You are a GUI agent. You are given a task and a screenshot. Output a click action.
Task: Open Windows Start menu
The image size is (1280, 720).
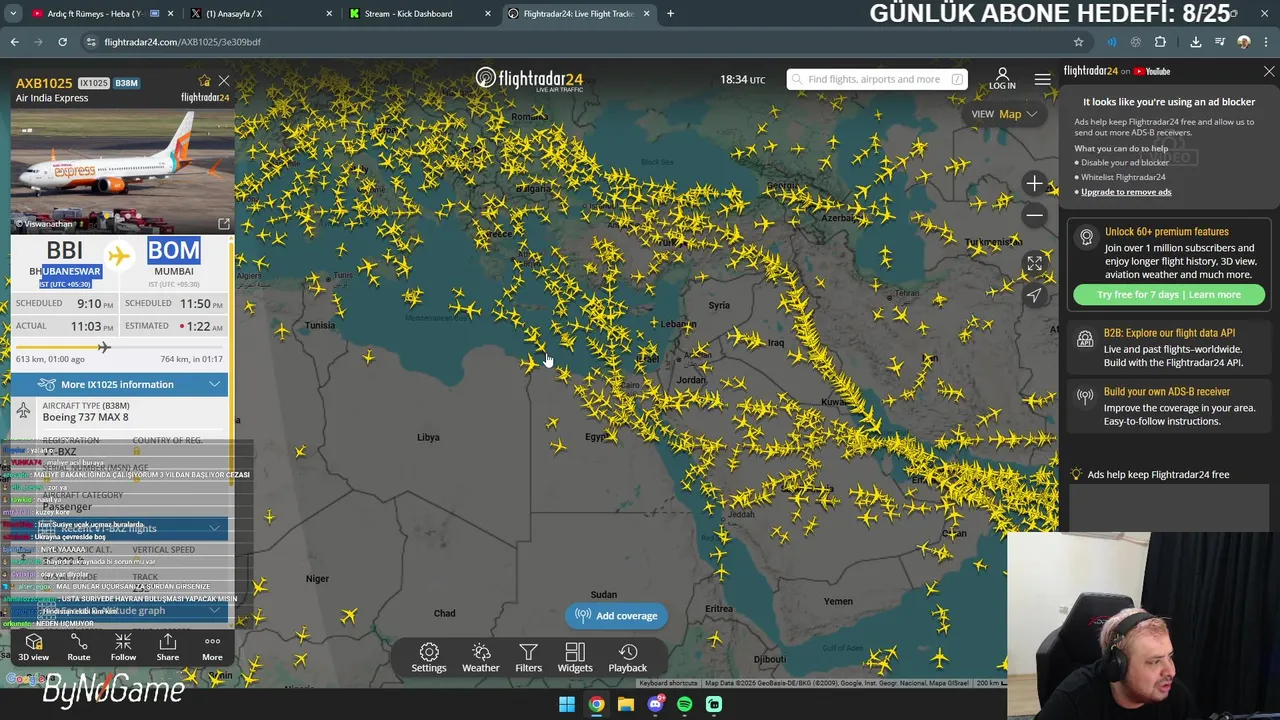coord(567,704)
